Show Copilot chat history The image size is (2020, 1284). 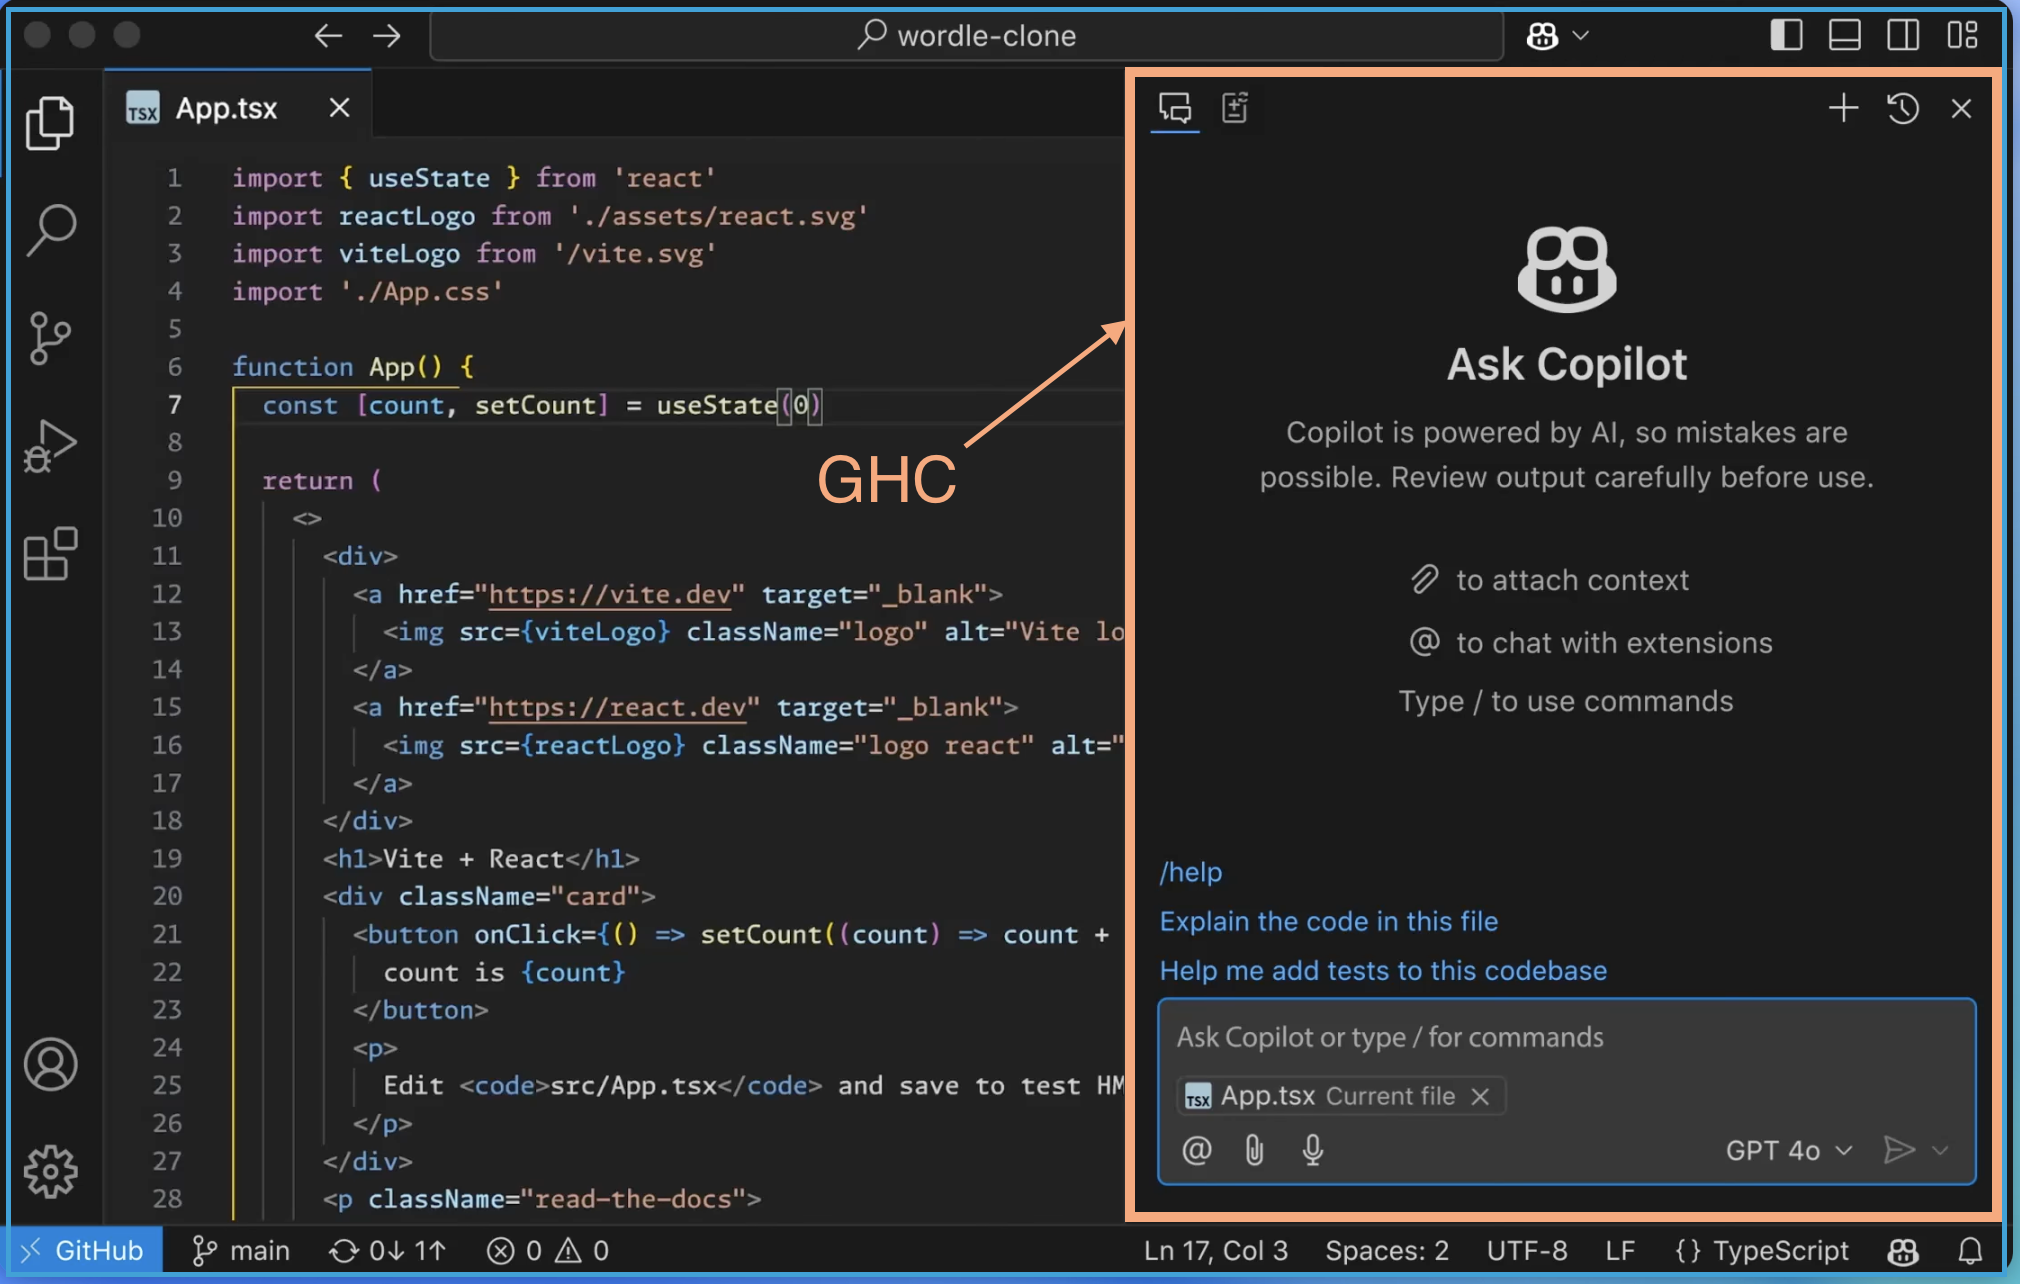(1902, 108)
